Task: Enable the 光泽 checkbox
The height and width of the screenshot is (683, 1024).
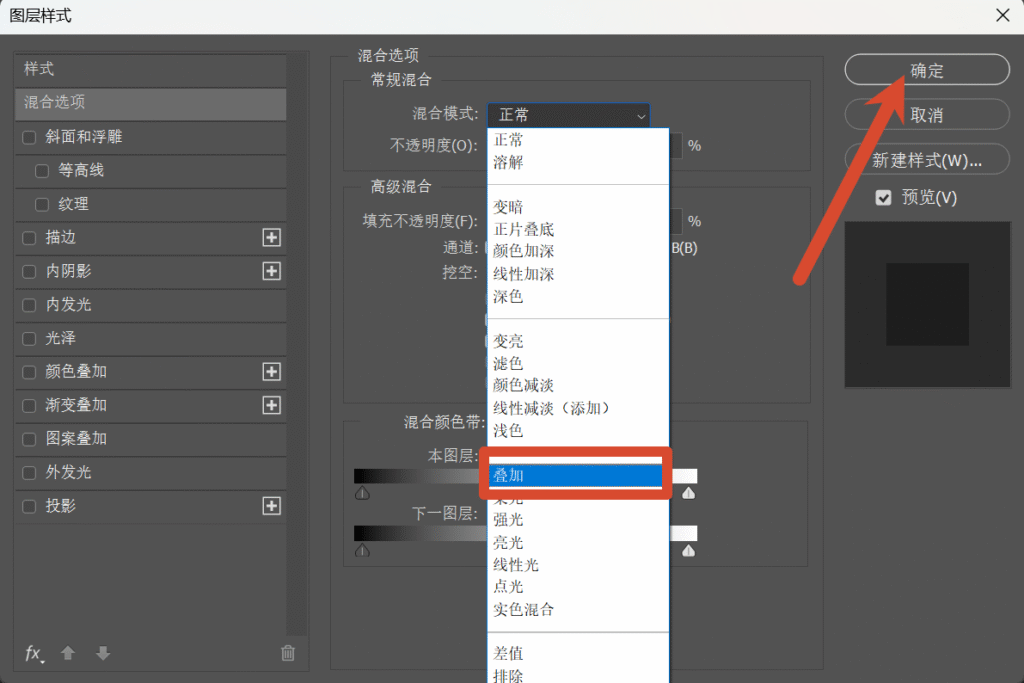Action: (29, 339)
